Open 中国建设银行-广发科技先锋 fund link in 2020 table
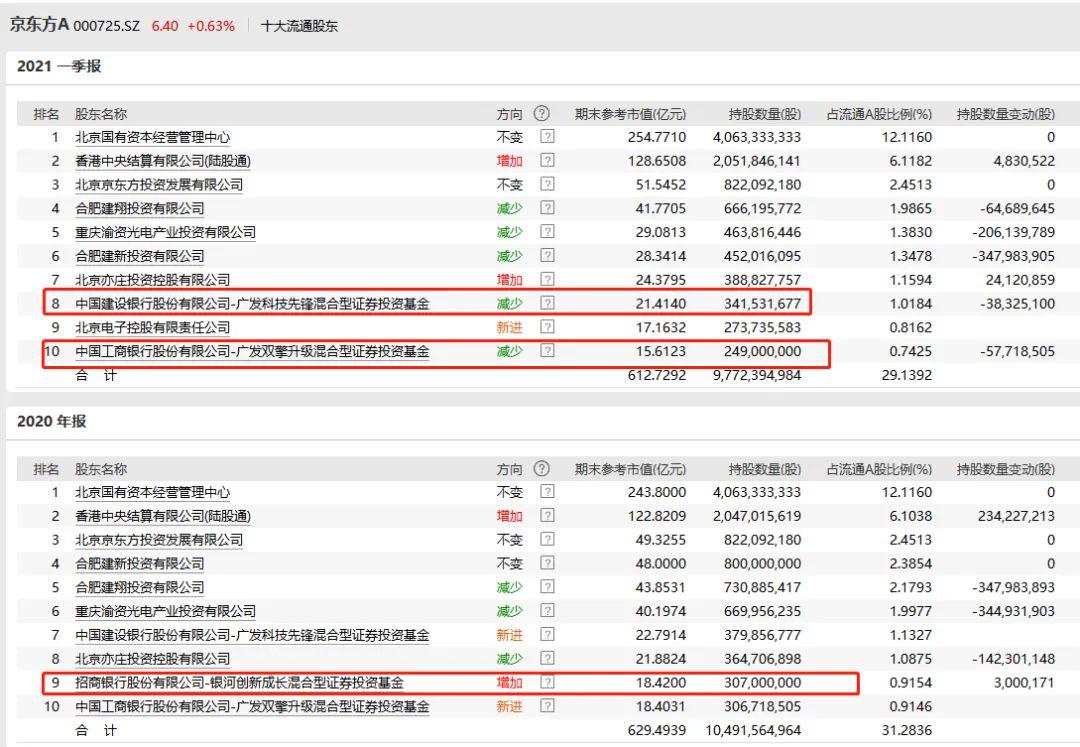The width and height of the screenshot is (1080, 747). 252,635
